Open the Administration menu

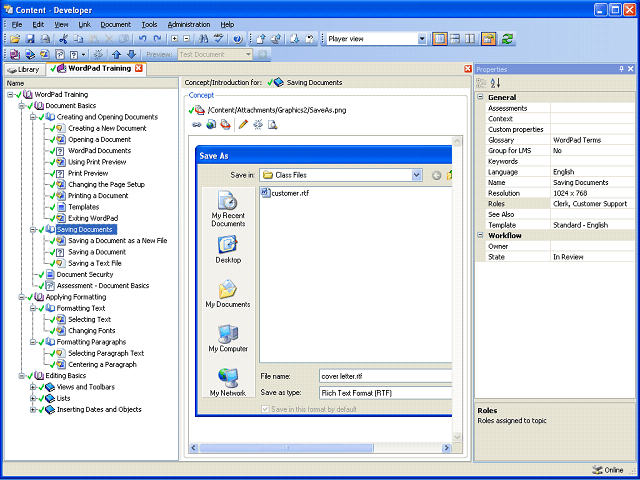click(189, 24)
